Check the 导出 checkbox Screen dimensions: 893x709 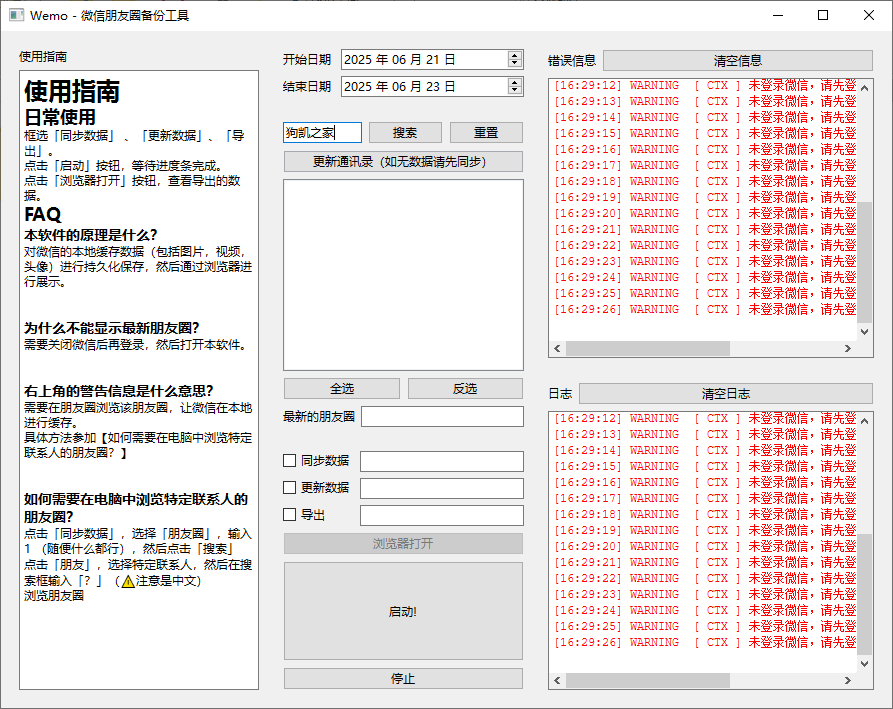[x=290, y=515]
